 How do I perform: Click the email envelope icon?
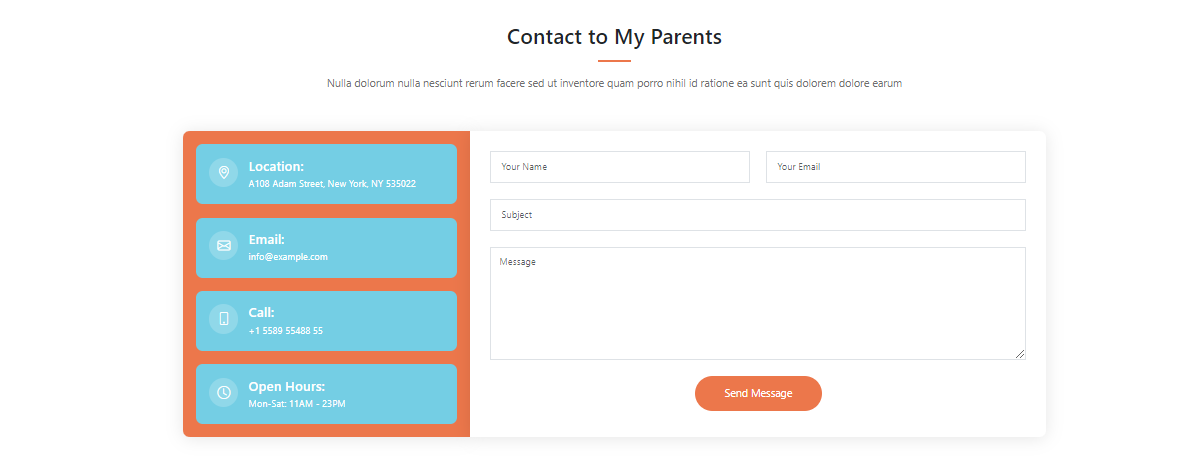pos(224,246)
